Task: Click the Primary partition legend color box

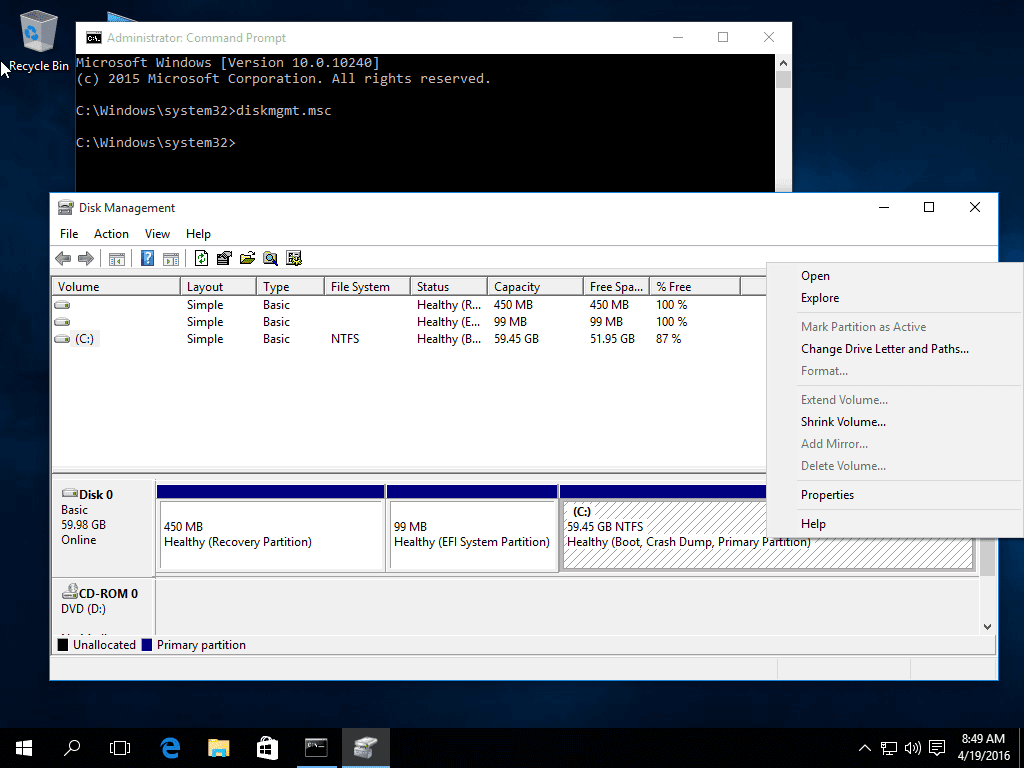Action: [147, 645]
